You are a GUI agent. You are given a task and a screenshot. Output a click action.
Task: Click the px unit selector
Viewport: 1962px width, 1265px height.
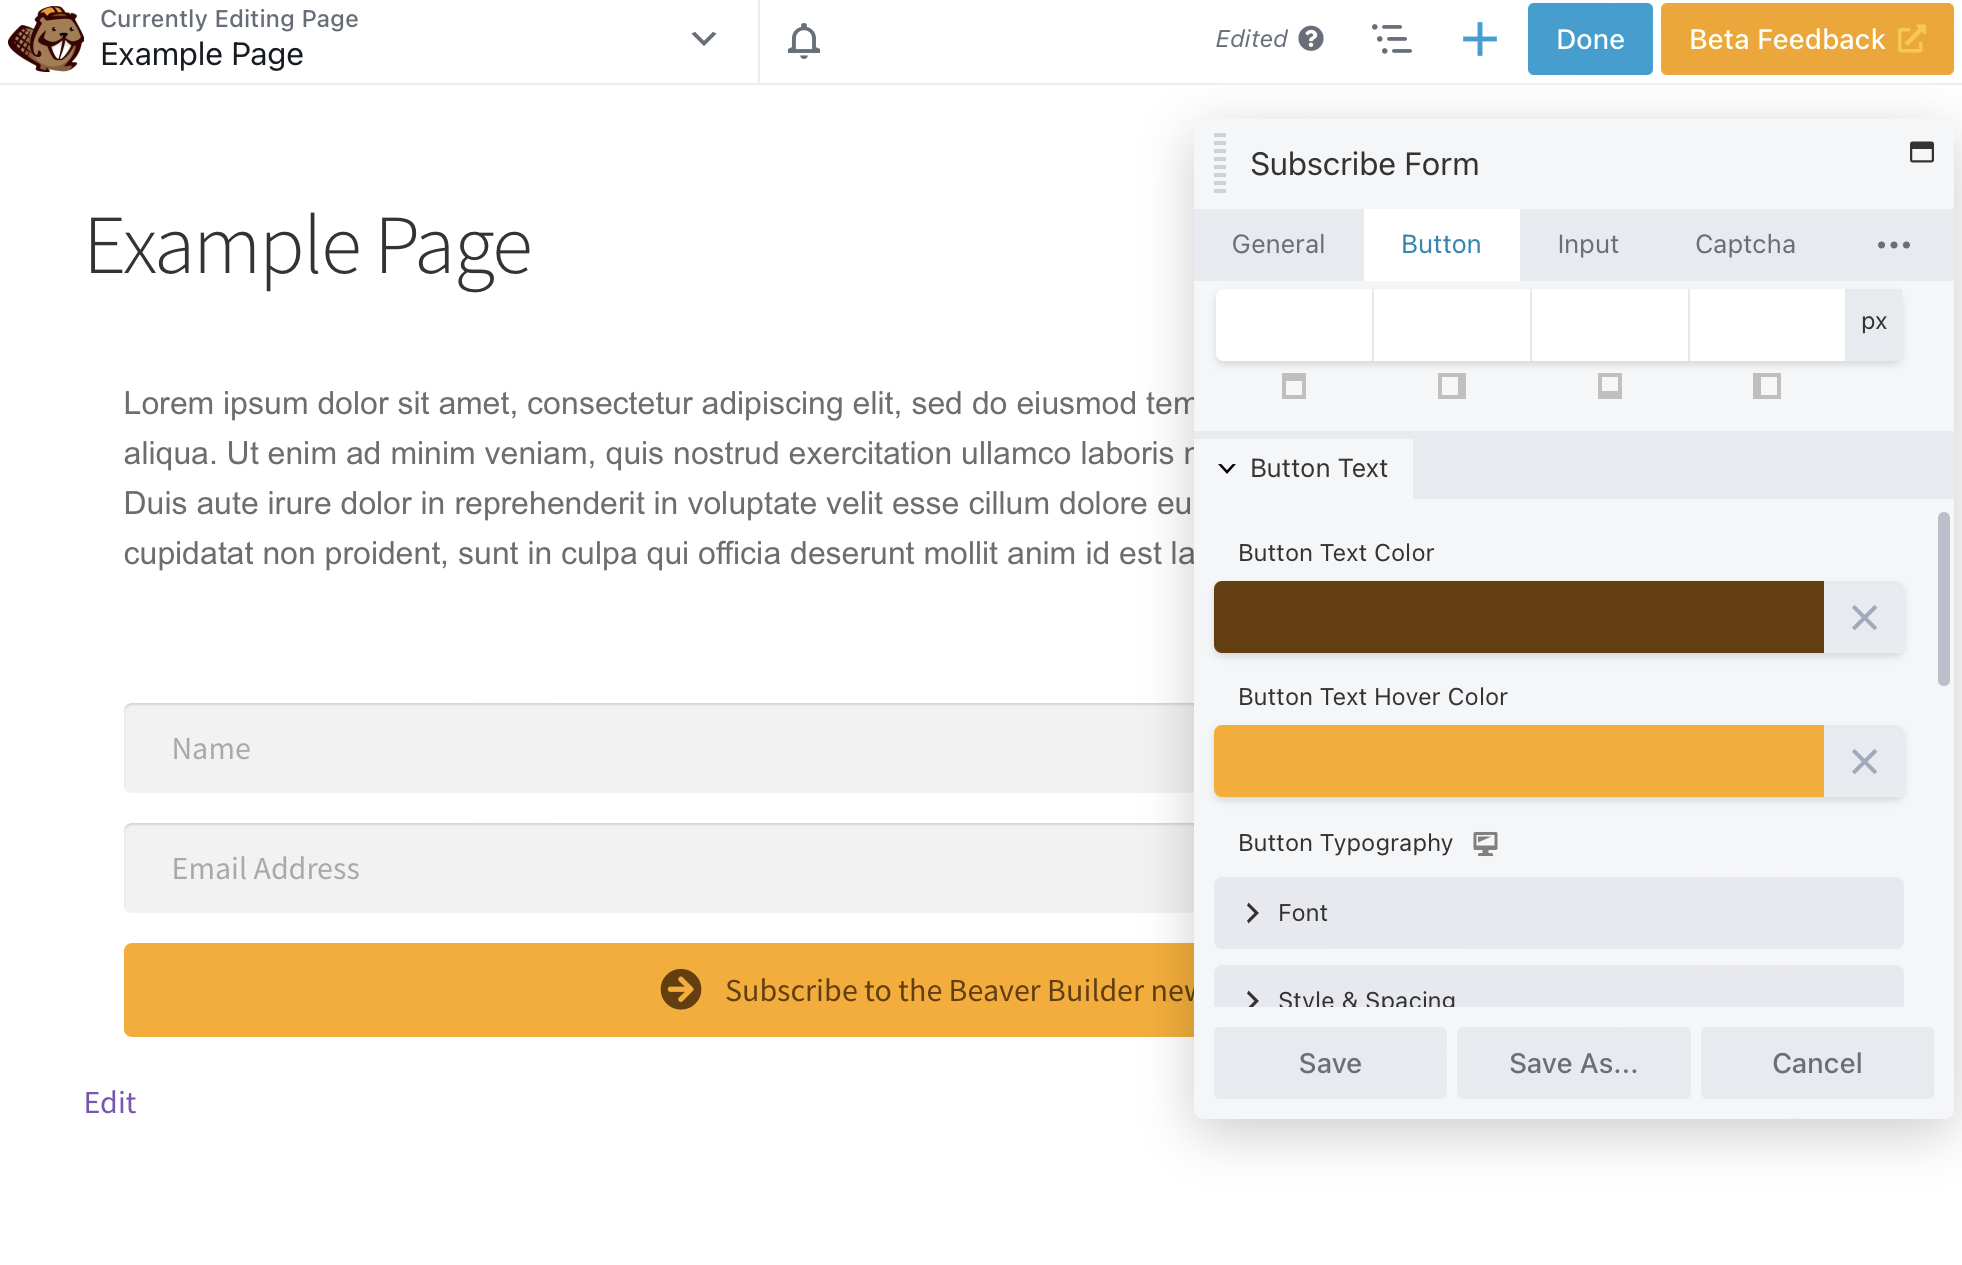pyautogui.click(x=1873, y=323)
